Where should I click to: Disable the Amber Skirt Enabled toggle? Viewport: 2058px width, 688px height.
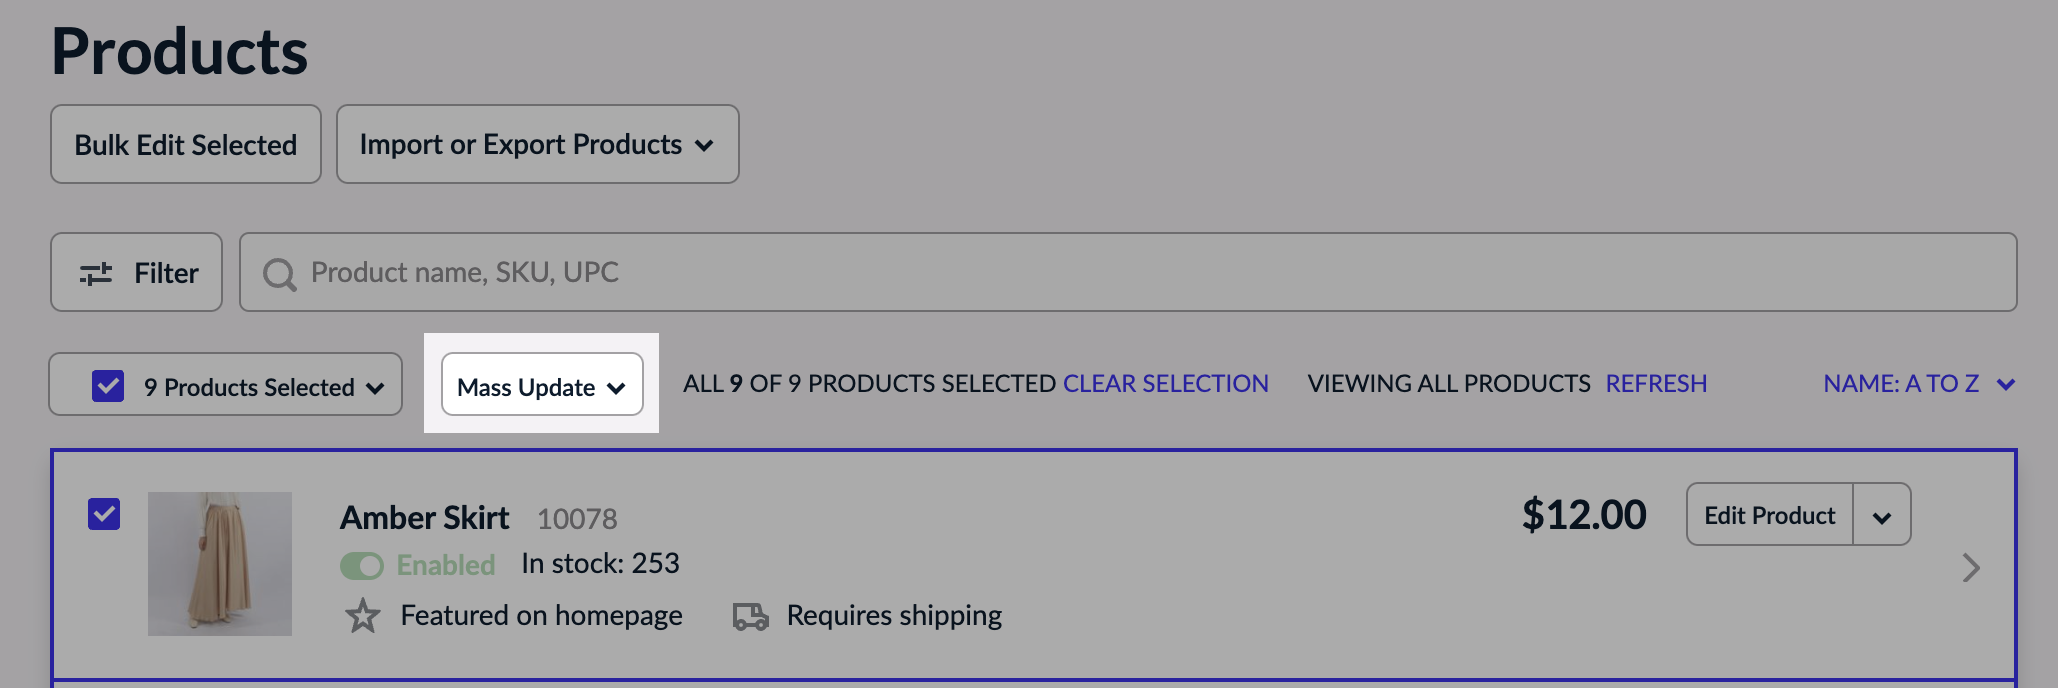pyautogui.click(x=362, y=566)
